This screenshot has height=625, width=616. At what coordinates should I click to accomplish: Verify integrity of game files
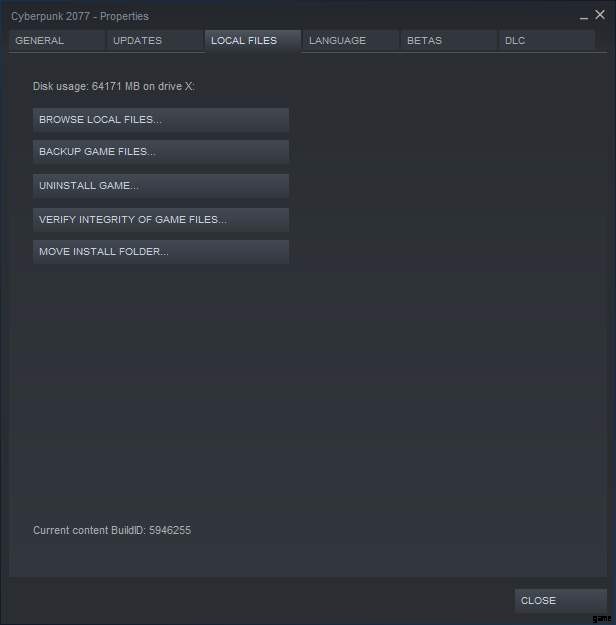(x=161, y=219)
